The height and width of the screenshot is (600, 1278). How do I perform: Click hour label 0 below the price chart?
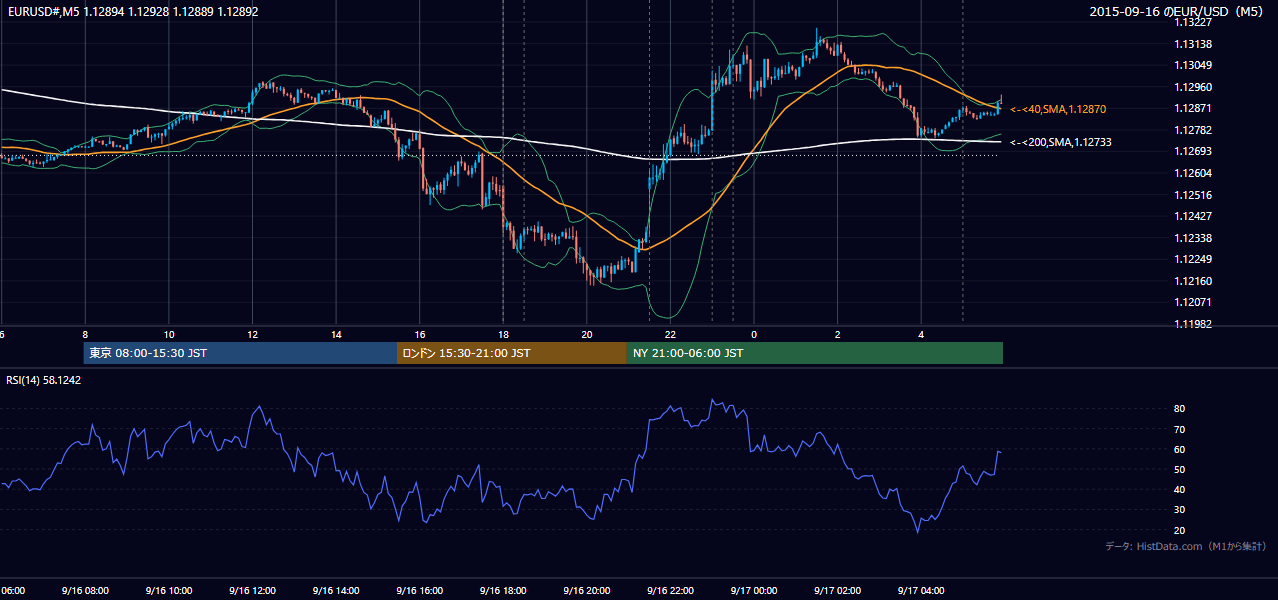click(x=754, y=334)
